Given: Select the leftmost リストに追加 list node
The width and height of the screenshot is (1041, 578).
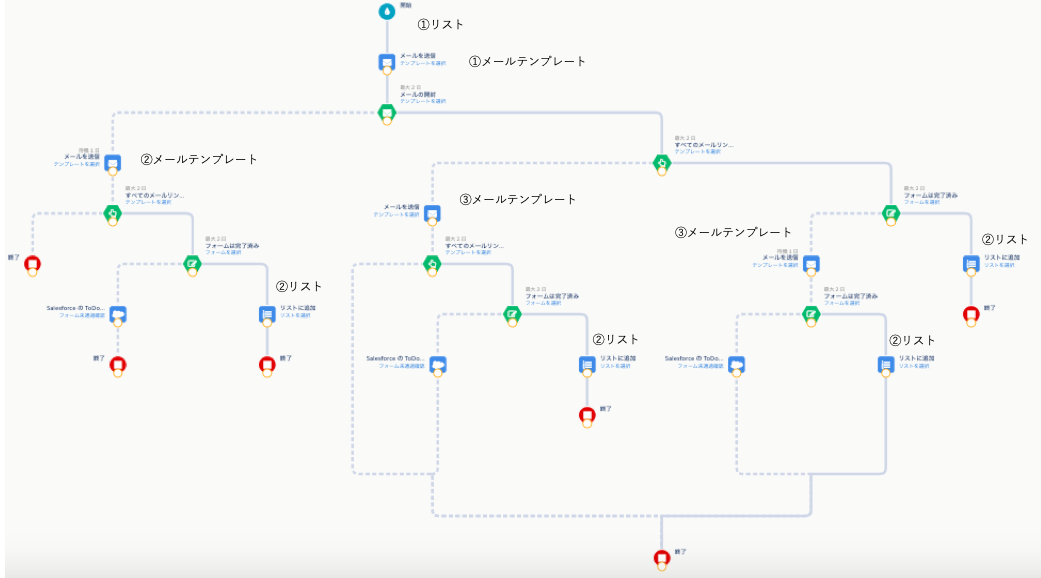Looking at the screenshot, I should [x=268, y=314].
